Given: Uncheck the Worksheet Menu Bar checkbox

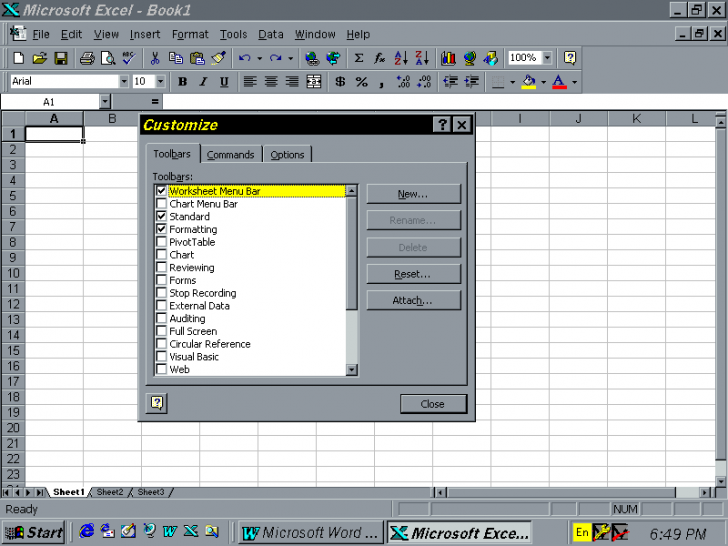Looking at the screenshot, I should coord(161,191).
